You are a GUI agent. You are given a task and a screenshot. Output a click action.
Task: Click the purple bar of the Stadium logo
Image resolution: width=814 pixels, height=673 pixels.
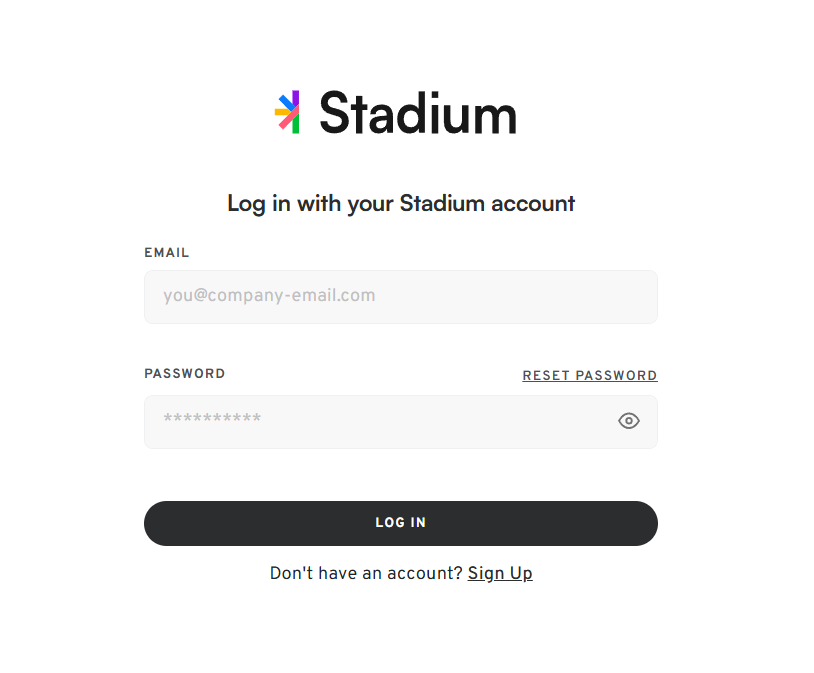point(295,99)
